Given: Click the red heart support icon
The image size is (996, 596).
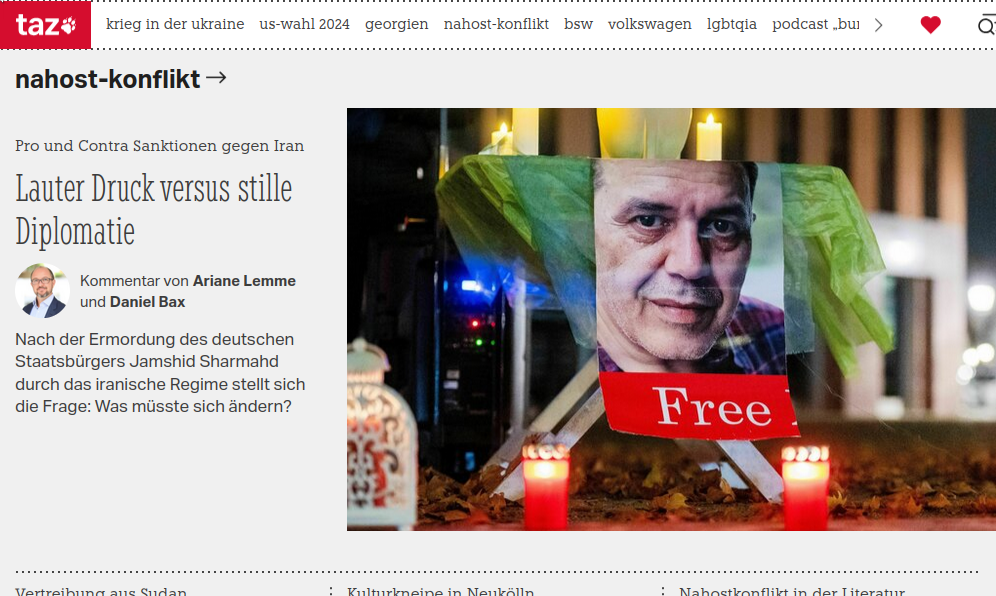Looking at the screenshot, I should pyautogui.click(x=931, y=25).
